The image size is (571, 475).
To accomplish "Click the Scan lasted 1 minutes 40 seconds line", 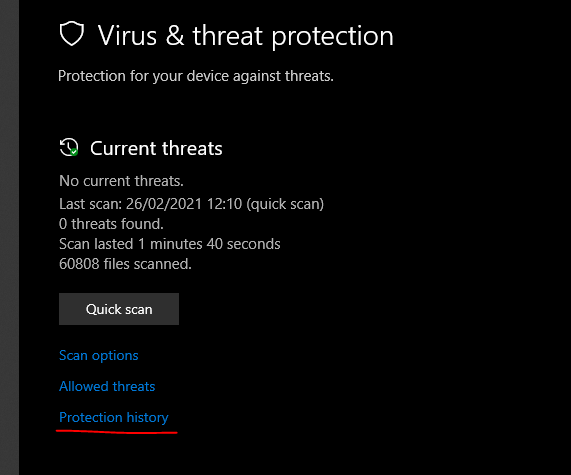I will click(170, 244).
